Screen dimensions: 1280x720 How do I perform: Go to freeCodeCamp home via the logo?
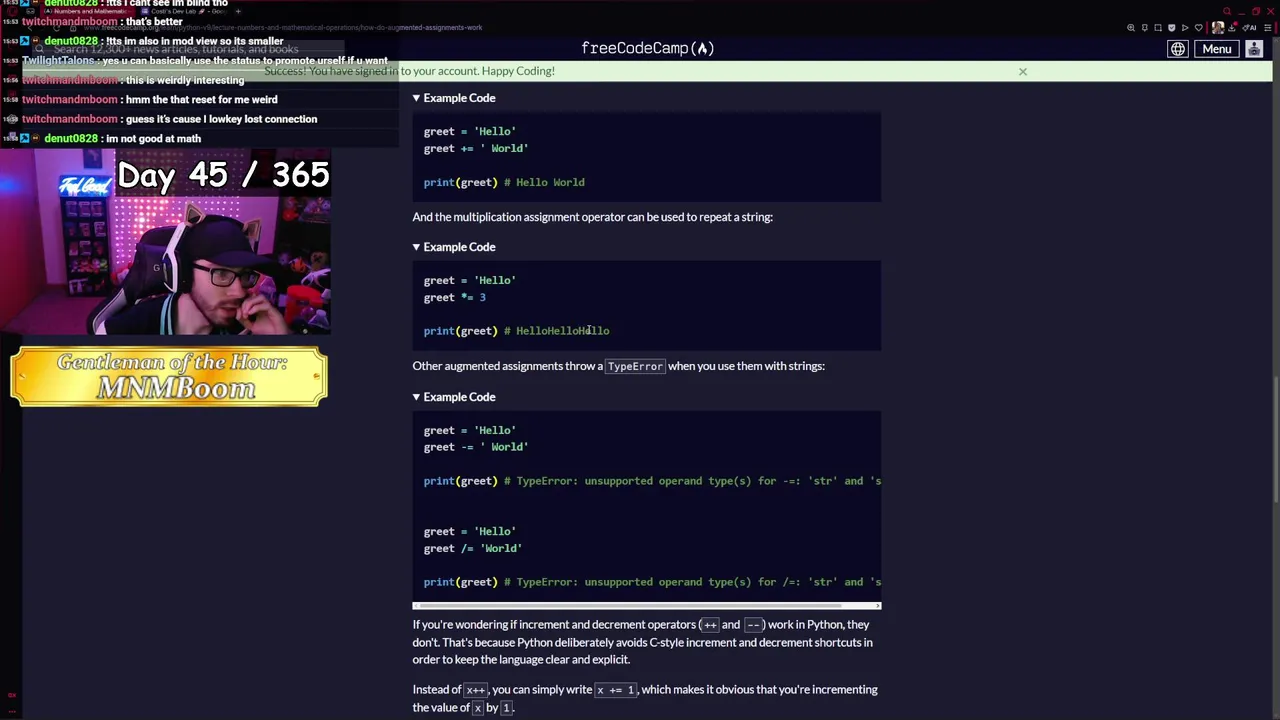coord(647,48)
